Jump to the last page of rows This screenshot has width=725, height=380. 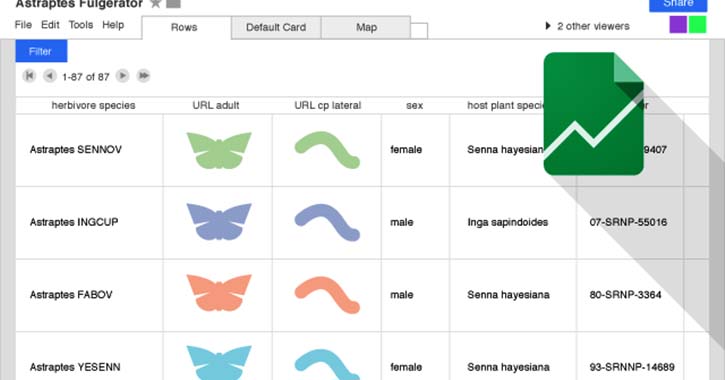(144, 75)
